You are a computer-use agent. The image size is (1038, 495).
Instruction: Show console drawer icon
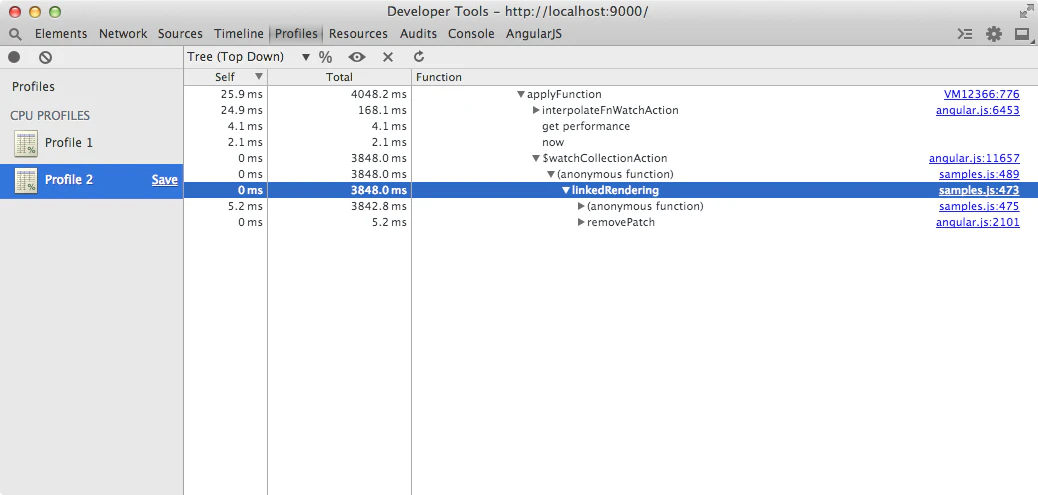pyautogui.click(x=965, y=34)
